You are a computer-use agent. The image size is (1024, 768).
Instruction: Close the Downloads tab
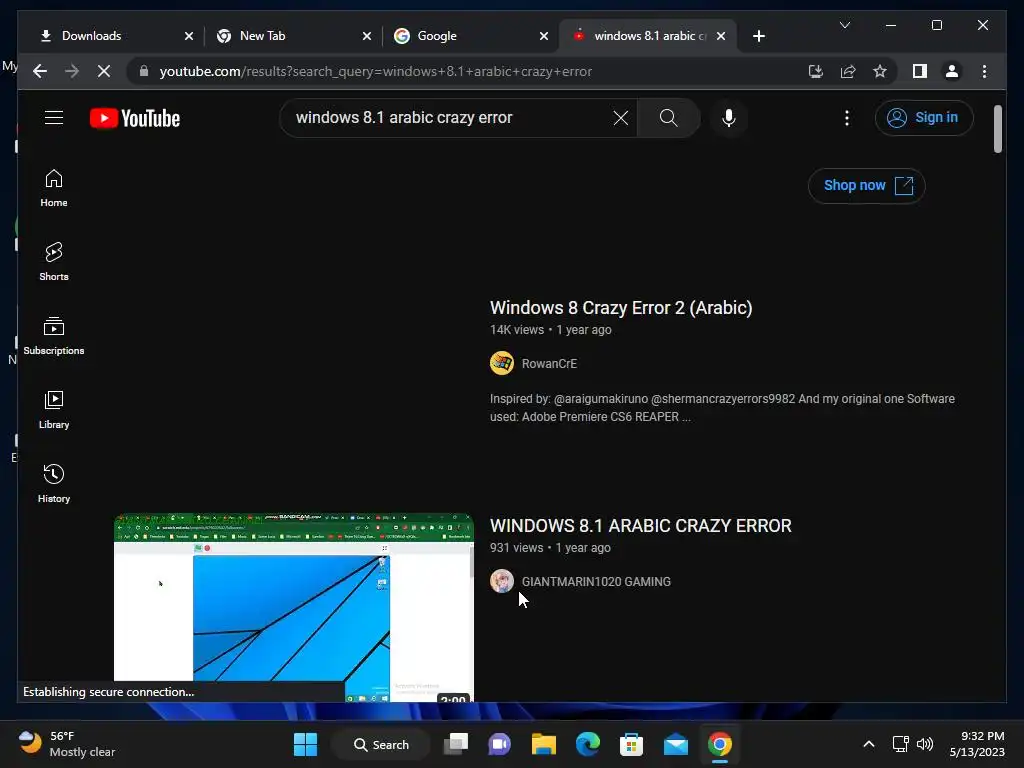coord(189,36)
